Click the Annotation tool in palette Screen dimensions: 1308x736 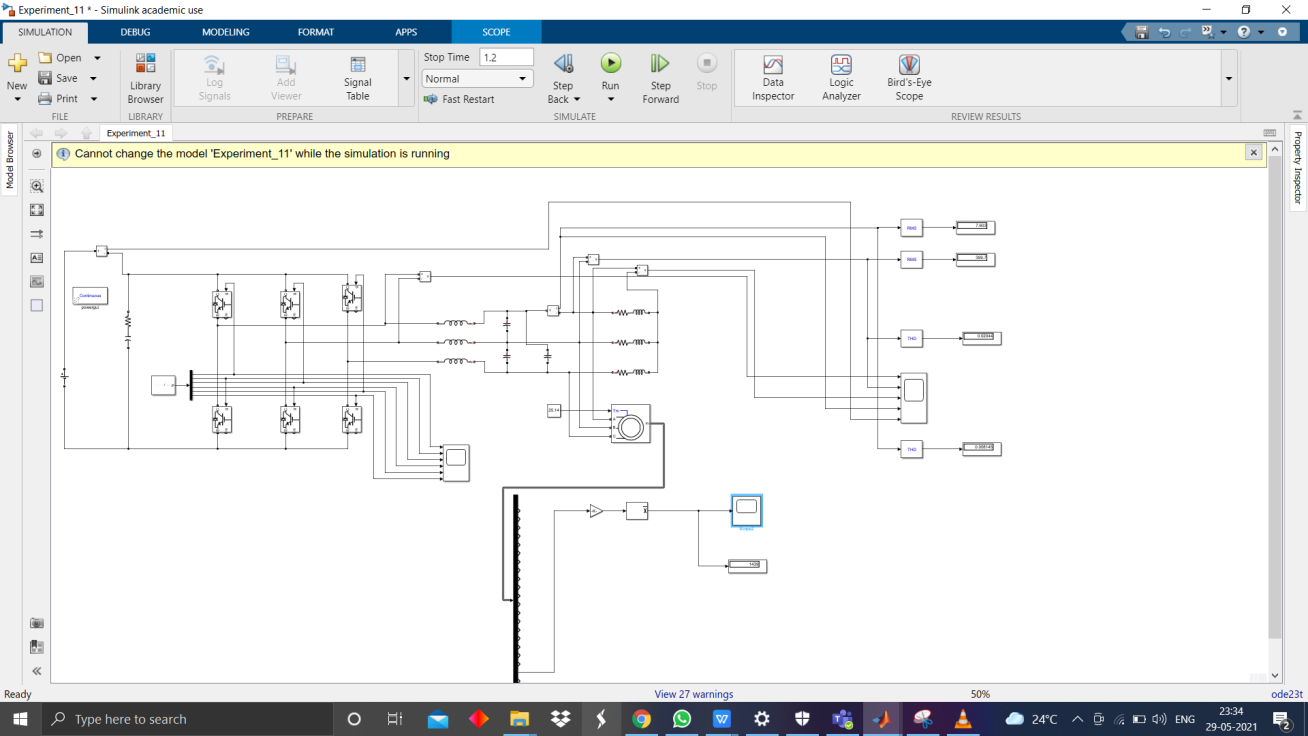[x=37, y=258]
